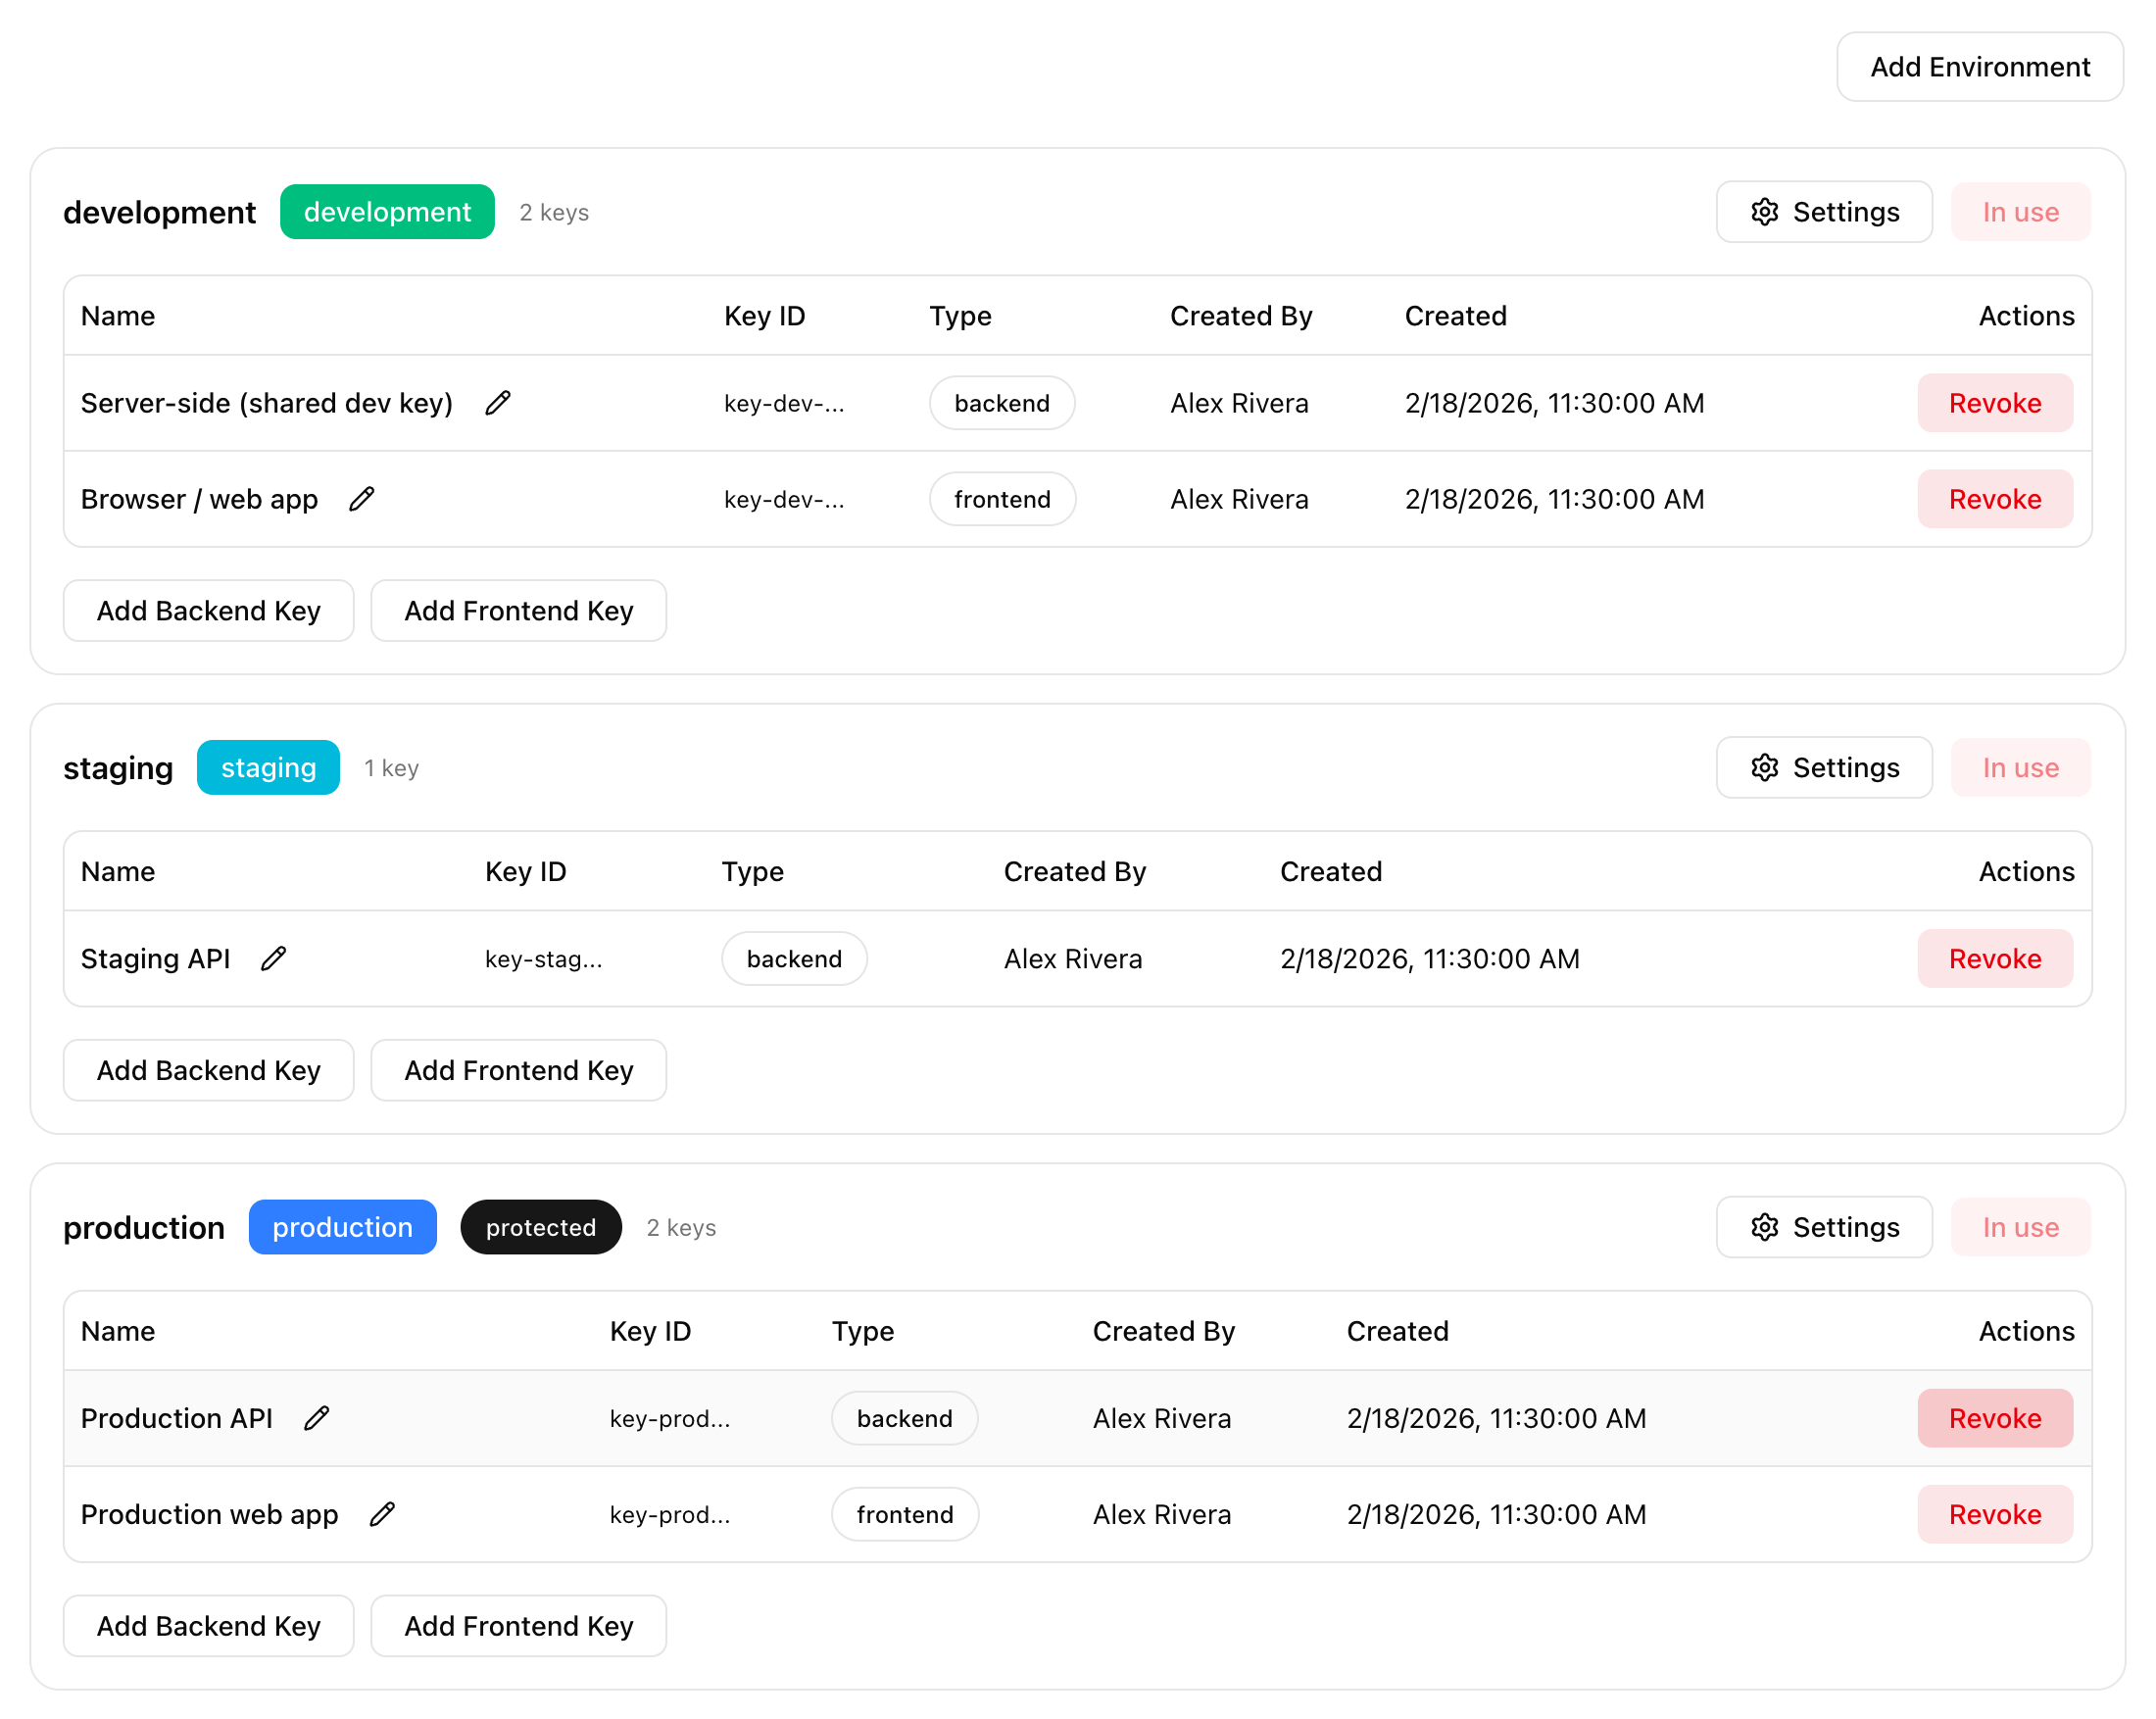Click the key-stag... Key ID
The image size is (2156, 1719).
click(543, 959)
